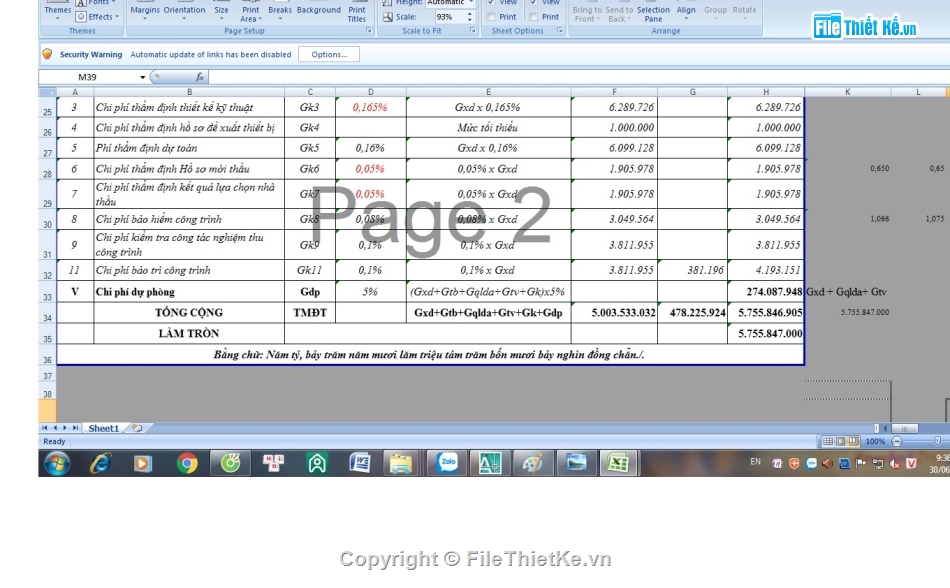Open the Page Setup dialog launcher
Screen dimensions: 950x588
point(368,30)
